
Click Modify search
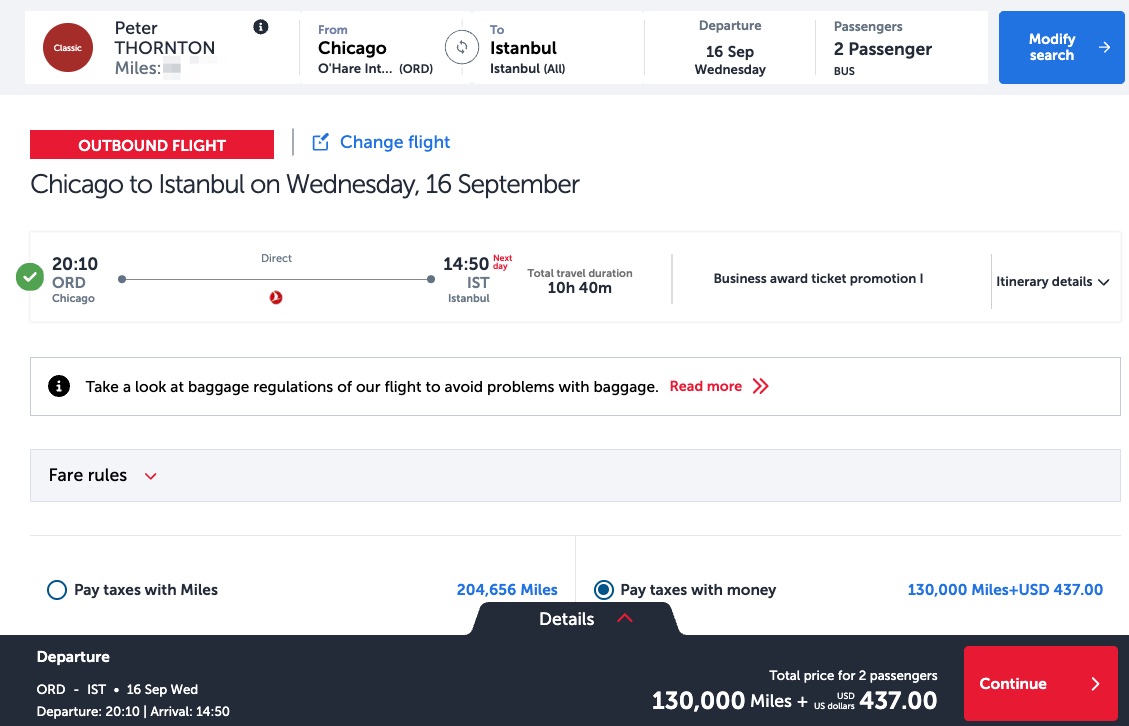1061,47
